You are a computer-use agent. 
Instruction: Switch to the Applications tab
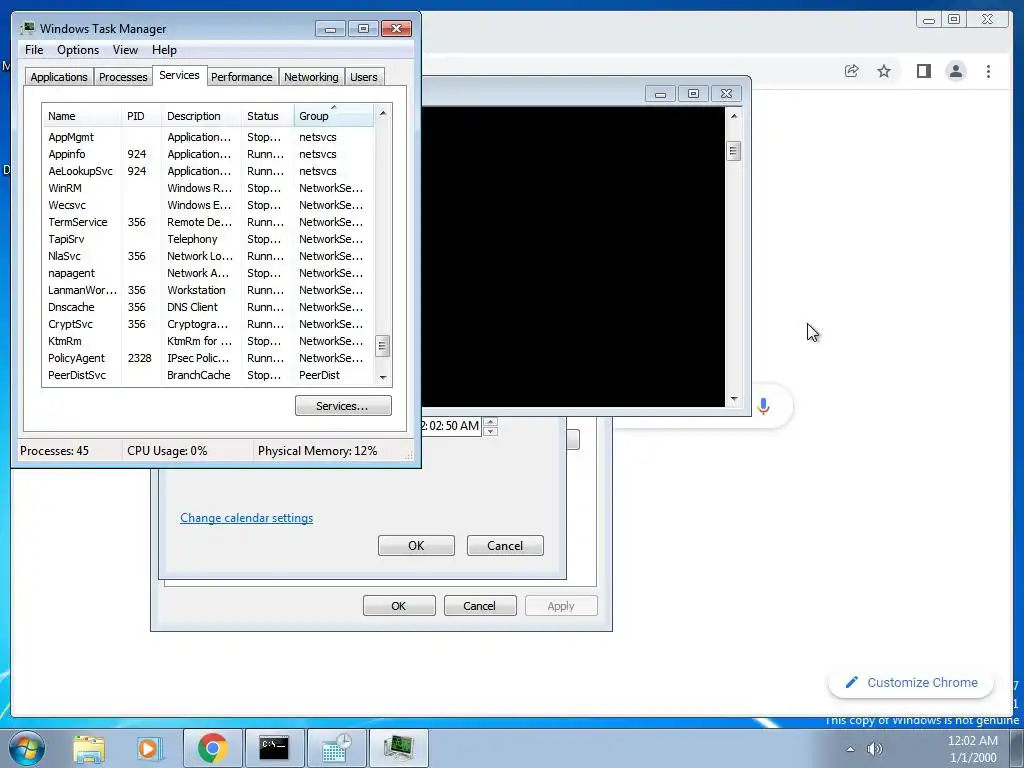[59, 77]
